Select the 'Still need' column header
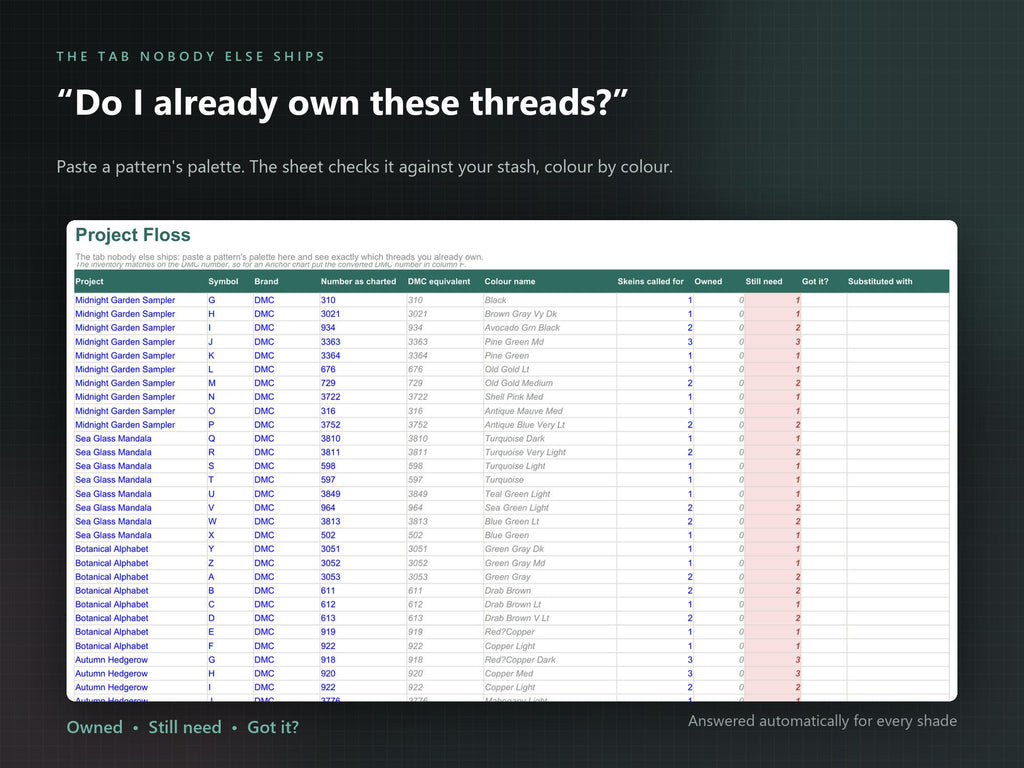 pos(764,281)
